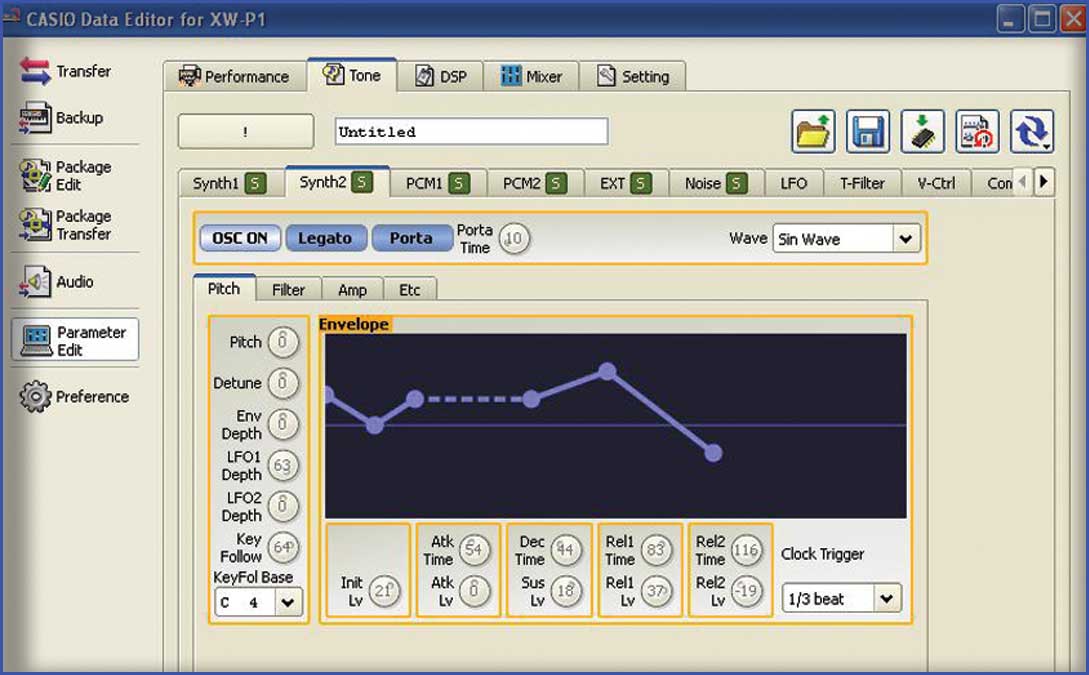Click the floppy disk save icon
This screenshot has width=1089, height=675.
(867, 131)
